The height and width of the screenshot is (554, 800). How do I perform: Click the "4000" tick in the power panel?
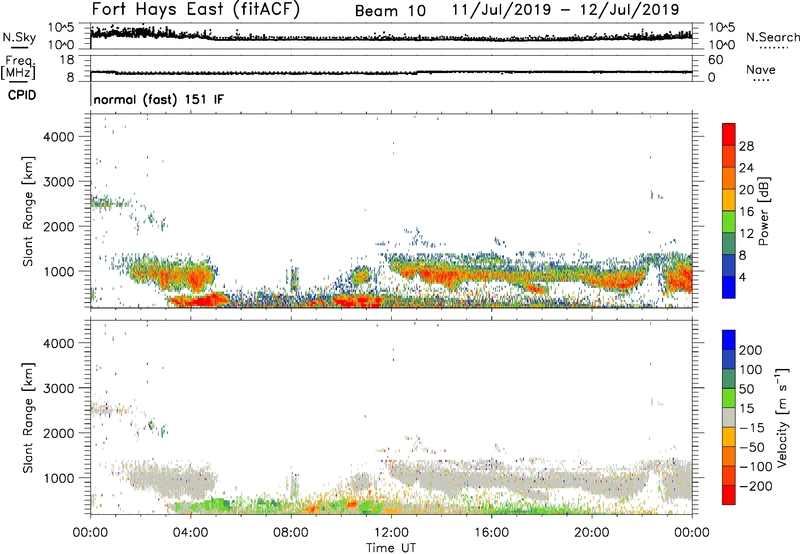[59, 137]
